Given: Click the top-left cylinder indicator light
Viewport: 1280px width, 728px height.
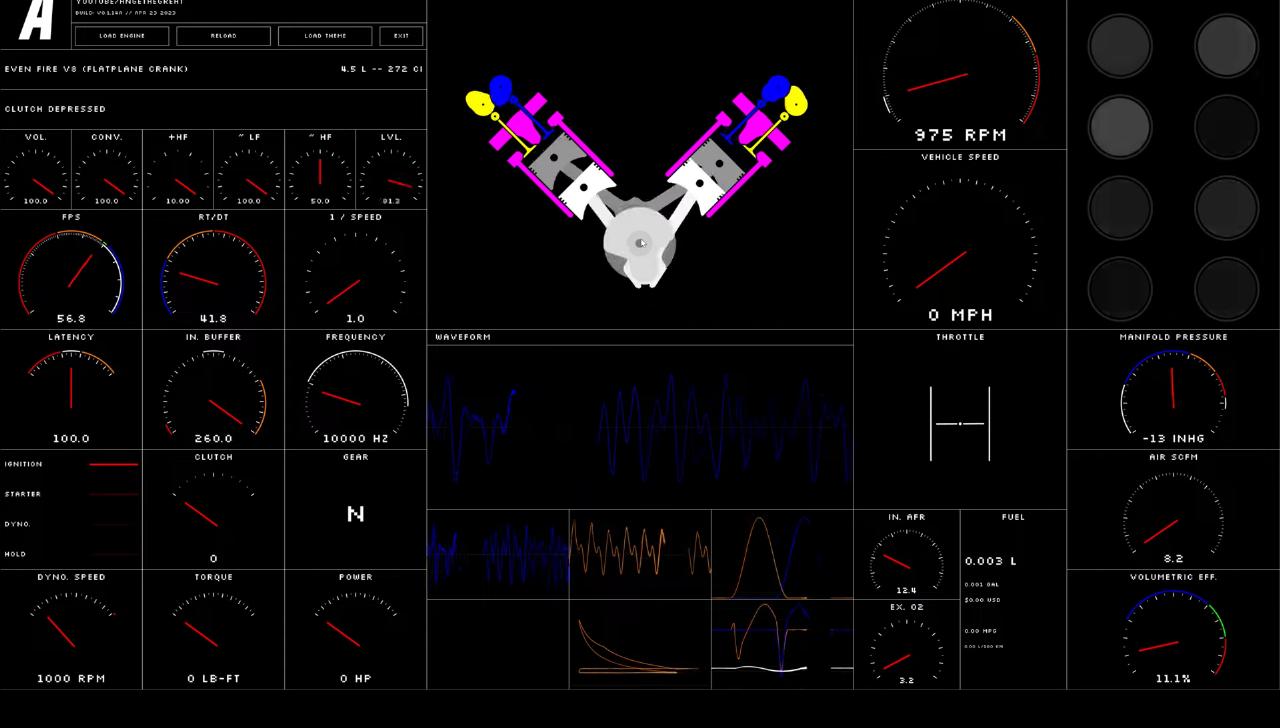Looking at the screenshot, I should [1120, 45].
